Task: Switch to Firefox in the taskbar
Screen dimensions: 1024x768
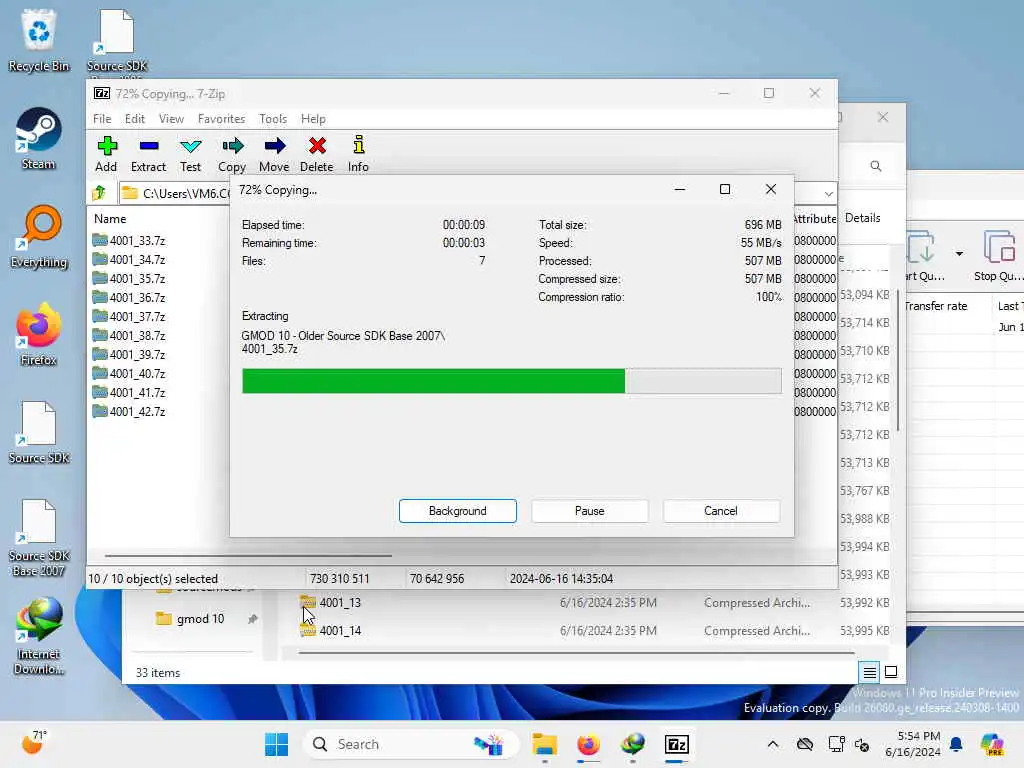Action: (x=588, y=744)
